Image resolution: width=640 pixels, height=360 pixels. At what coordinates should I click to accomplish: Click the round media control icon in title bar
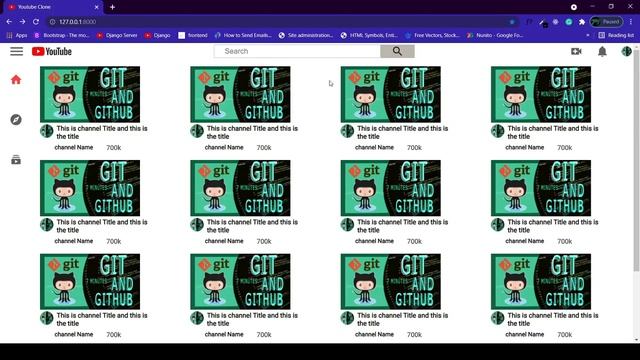click(x=573, y=7)
